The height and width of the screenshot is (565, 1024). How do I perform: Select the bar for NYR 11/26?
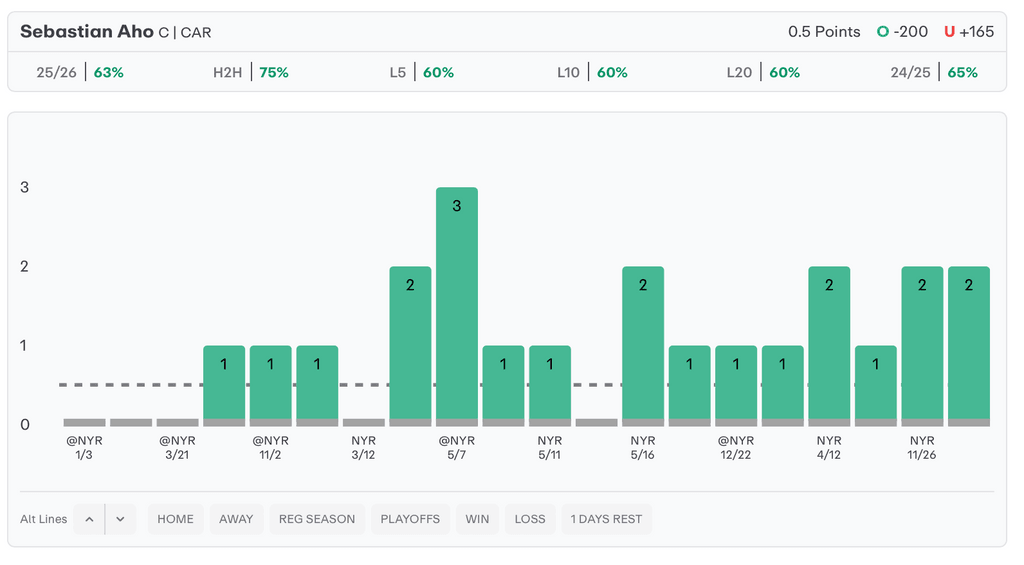922,345
